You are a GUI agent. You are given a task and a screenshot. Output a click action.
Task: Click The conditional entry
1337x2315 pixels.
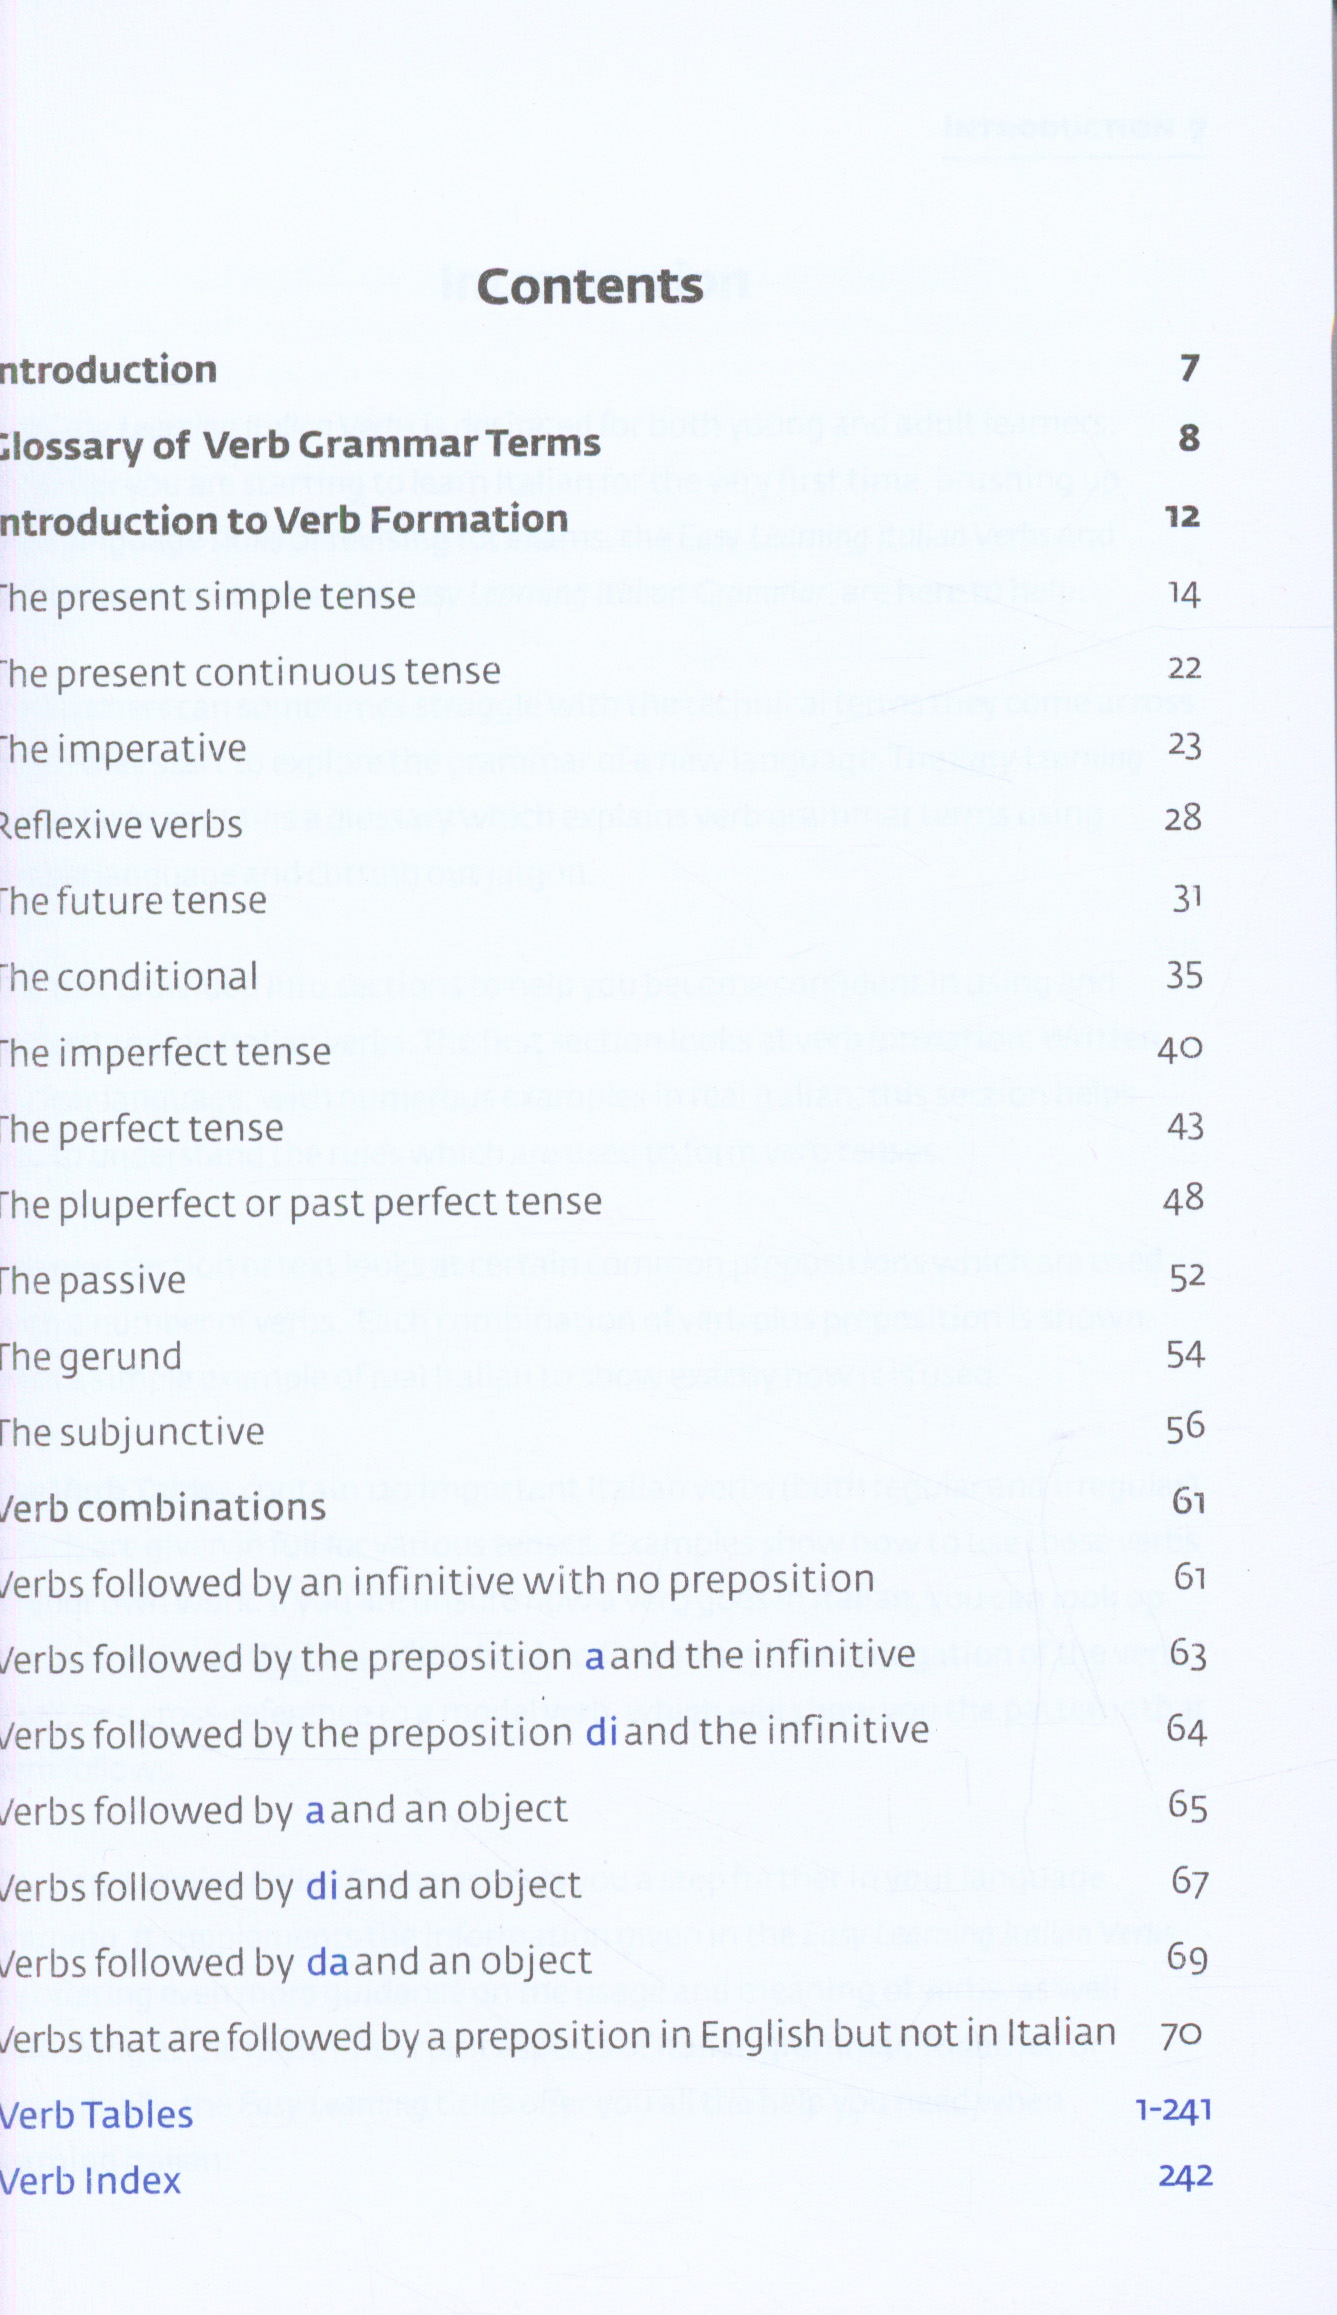pyautogui.click(x=129, y=977)
